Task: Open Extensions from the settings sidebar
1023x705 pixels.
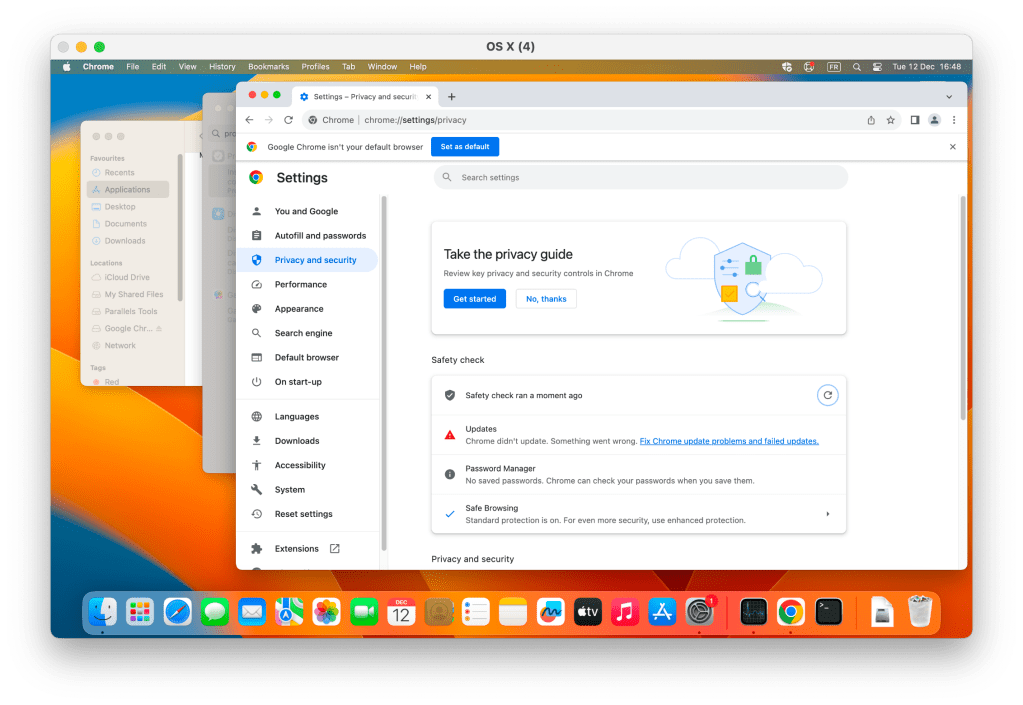Action: pos(296,549)
